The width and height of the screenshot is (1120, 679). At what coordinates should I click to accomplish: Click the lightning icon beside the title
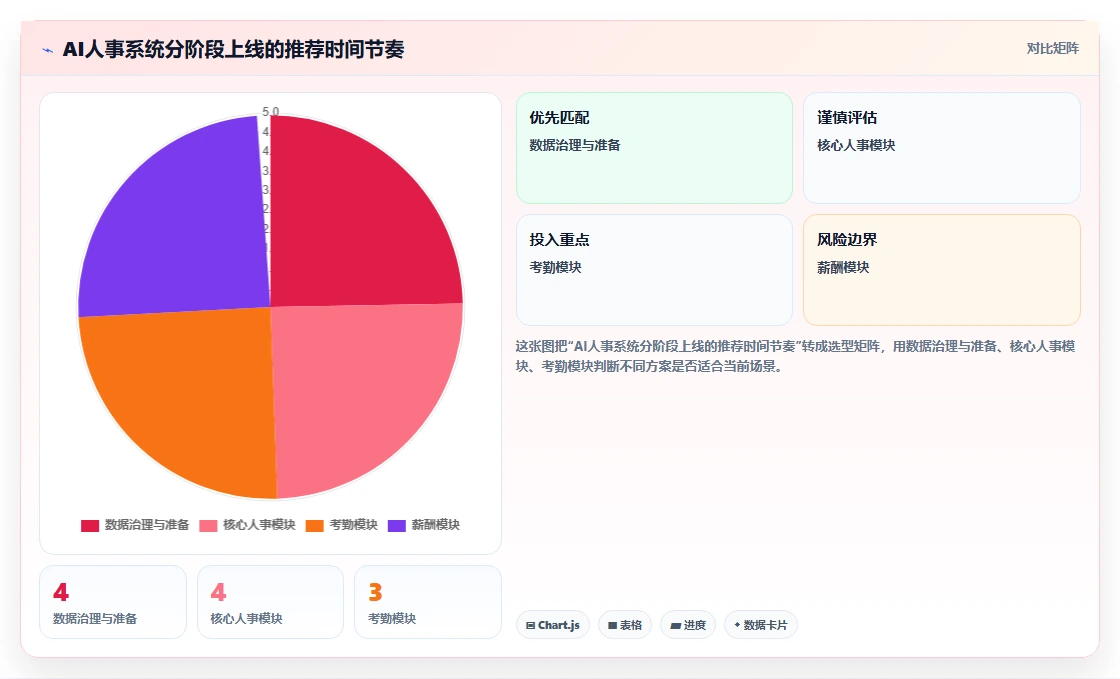(48, 50)
